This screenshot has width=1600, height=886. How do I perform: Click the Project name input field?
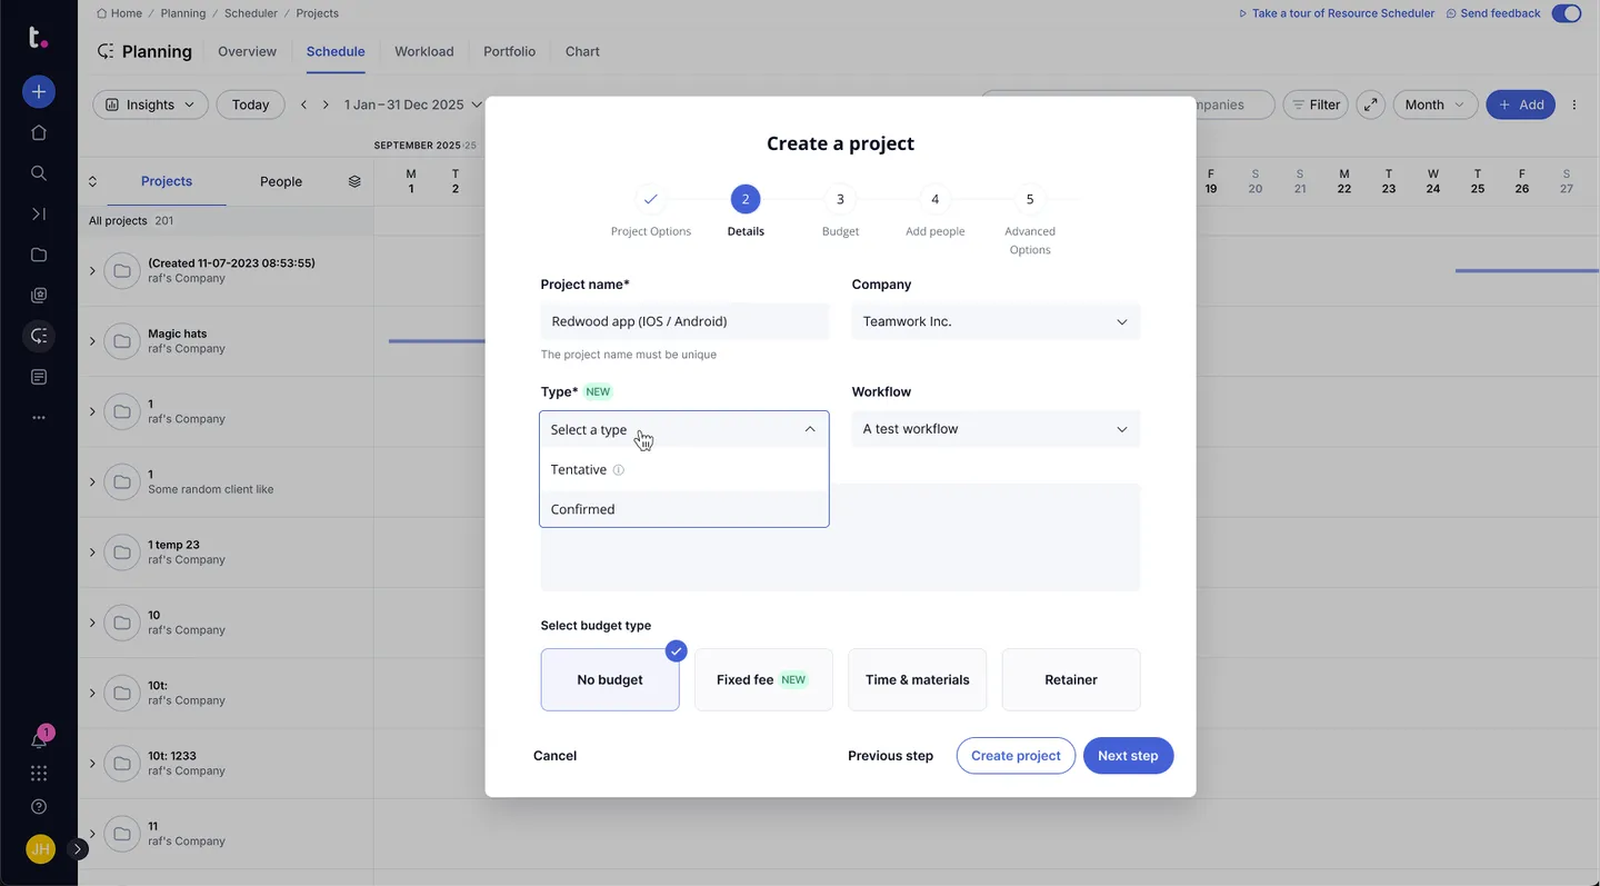pos(684,322)
